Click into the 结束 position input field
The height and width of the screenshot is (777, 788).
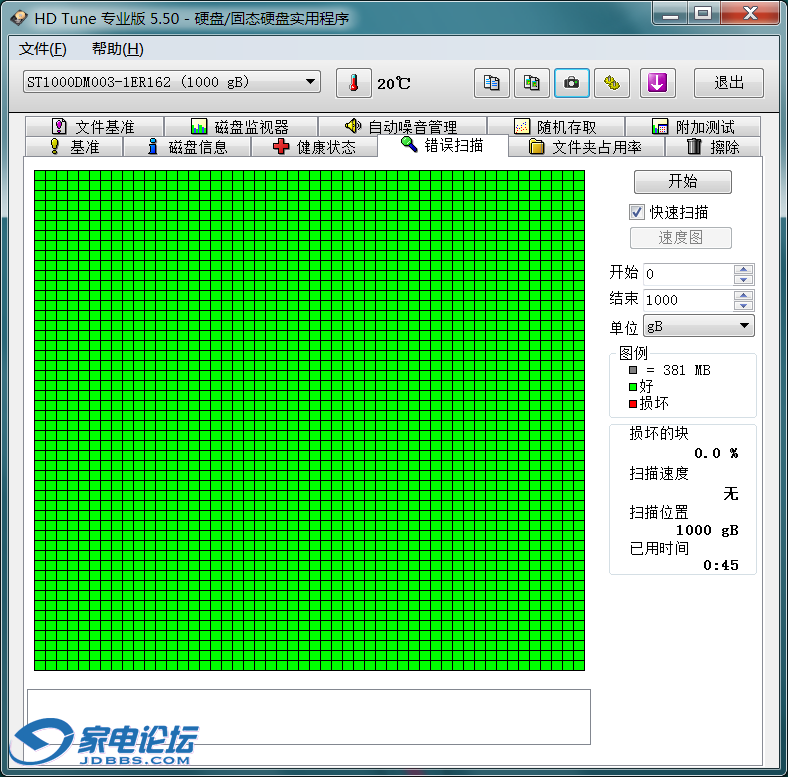click(688, 300)
